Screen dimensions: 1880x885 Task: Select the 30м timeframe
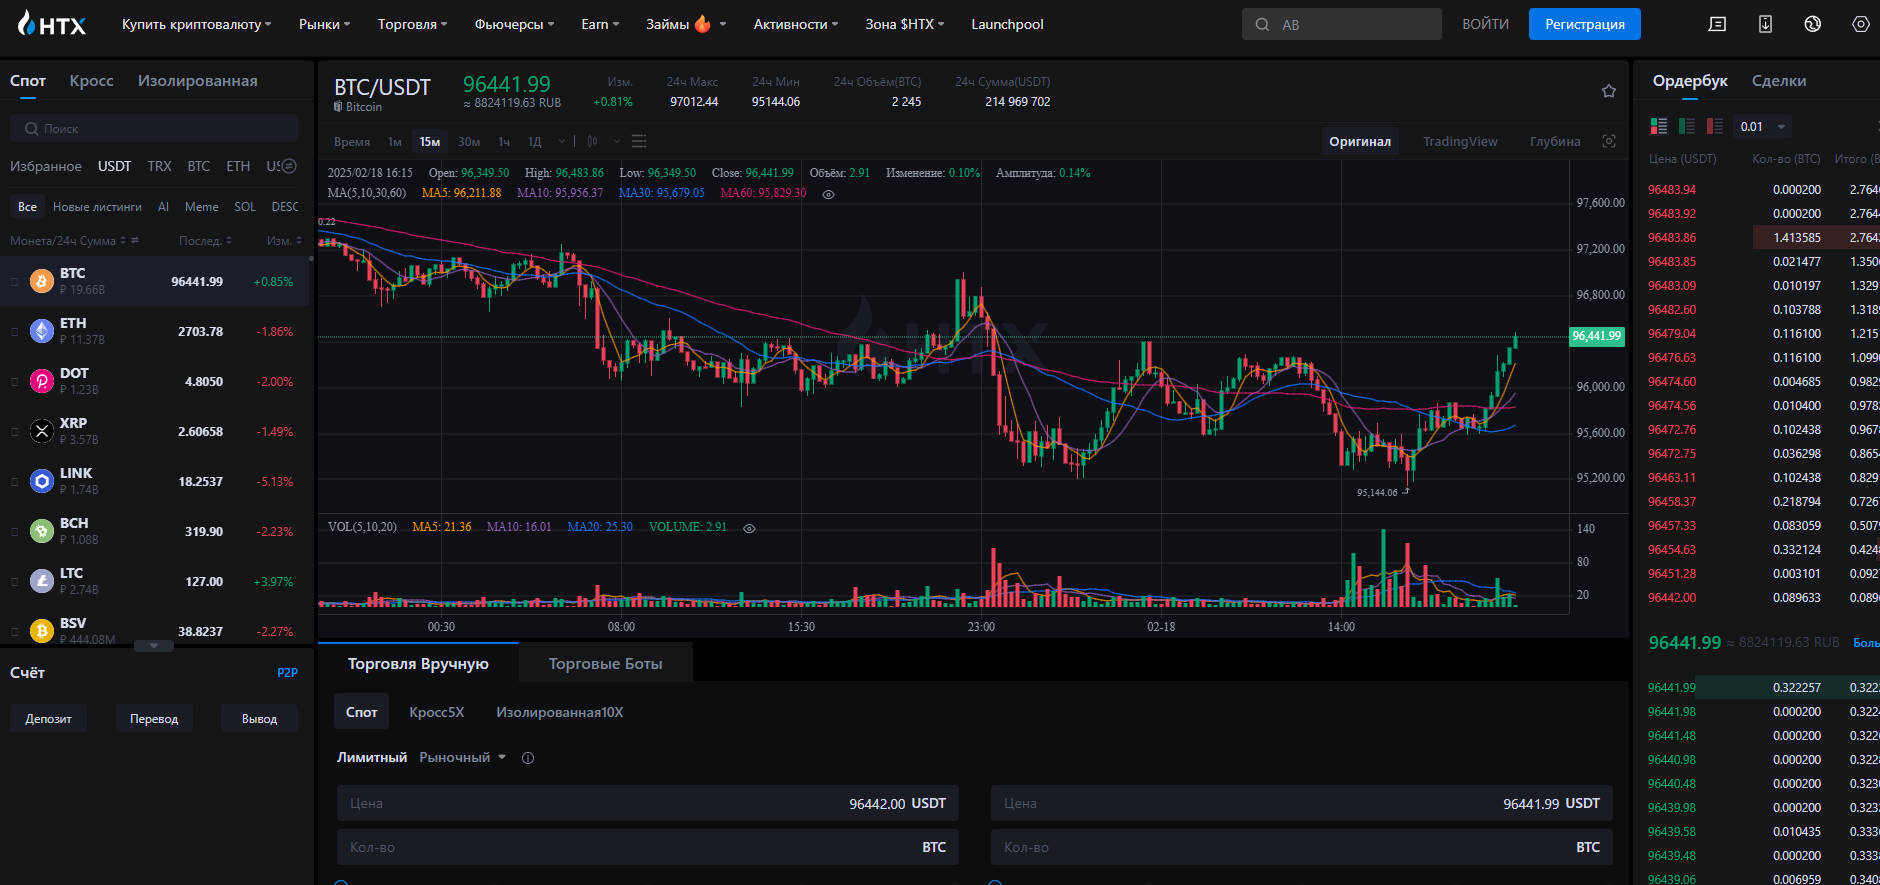click(469, 141)
